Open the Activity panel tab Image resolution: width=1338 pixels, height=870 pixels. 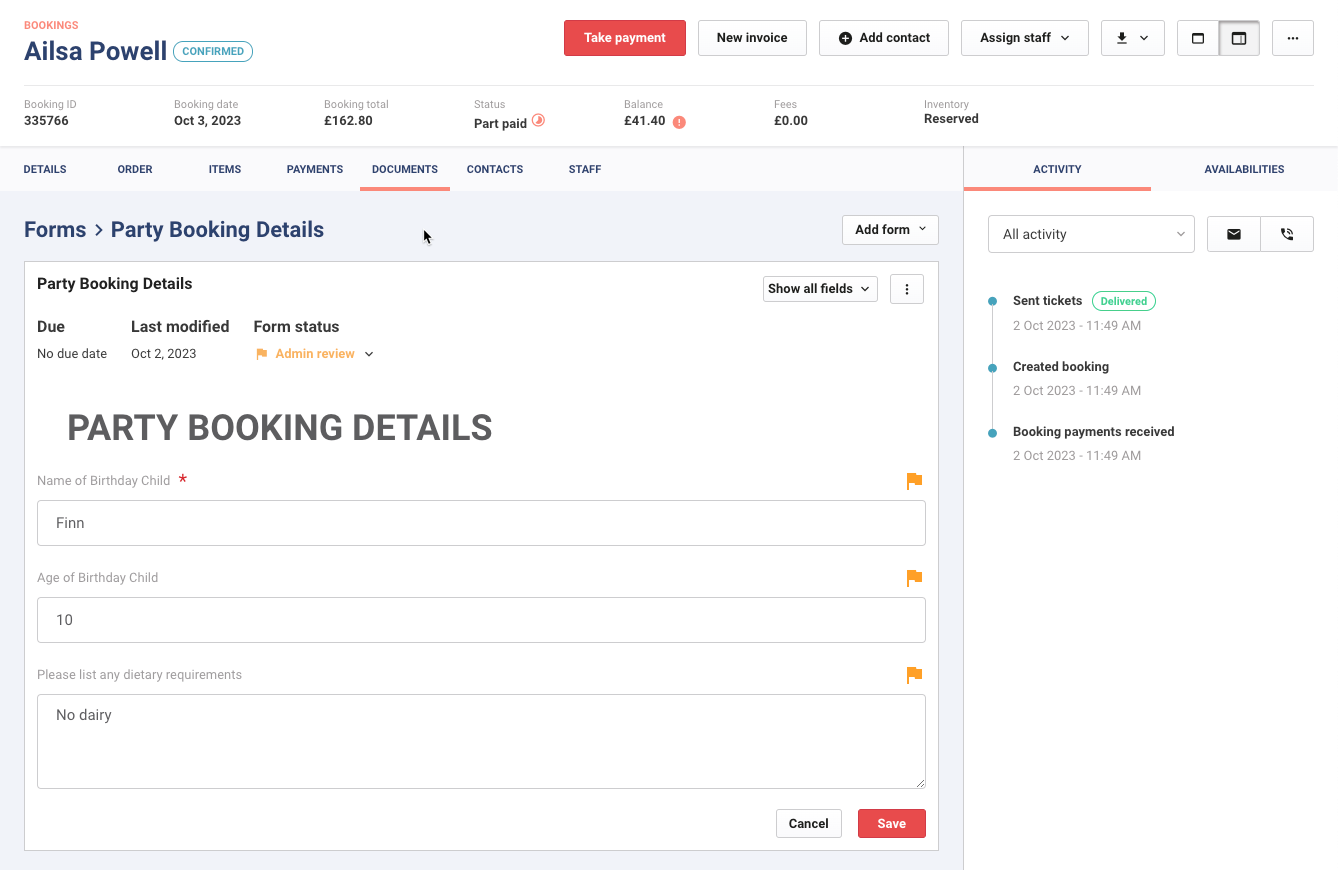(x=1057, y=169)
